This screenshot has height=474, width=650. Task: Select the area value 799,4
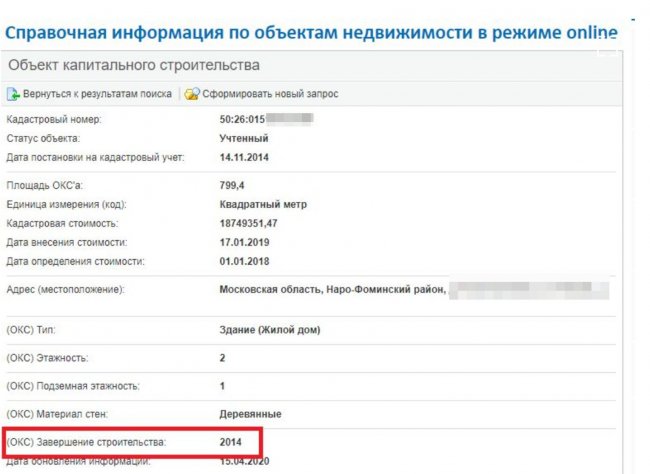(233, 186)
